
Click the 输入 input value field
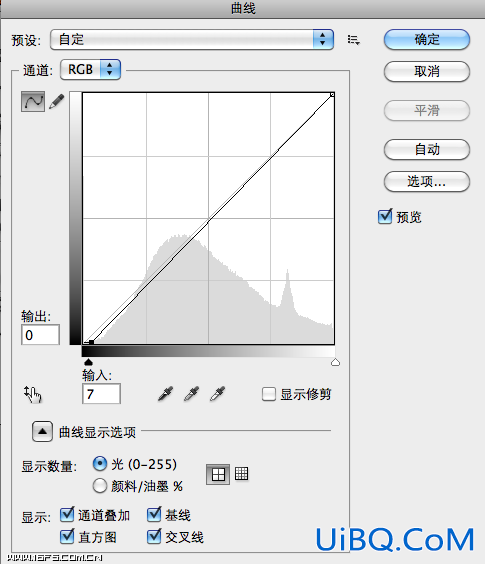pyautogui.click(x=101, y=394)
